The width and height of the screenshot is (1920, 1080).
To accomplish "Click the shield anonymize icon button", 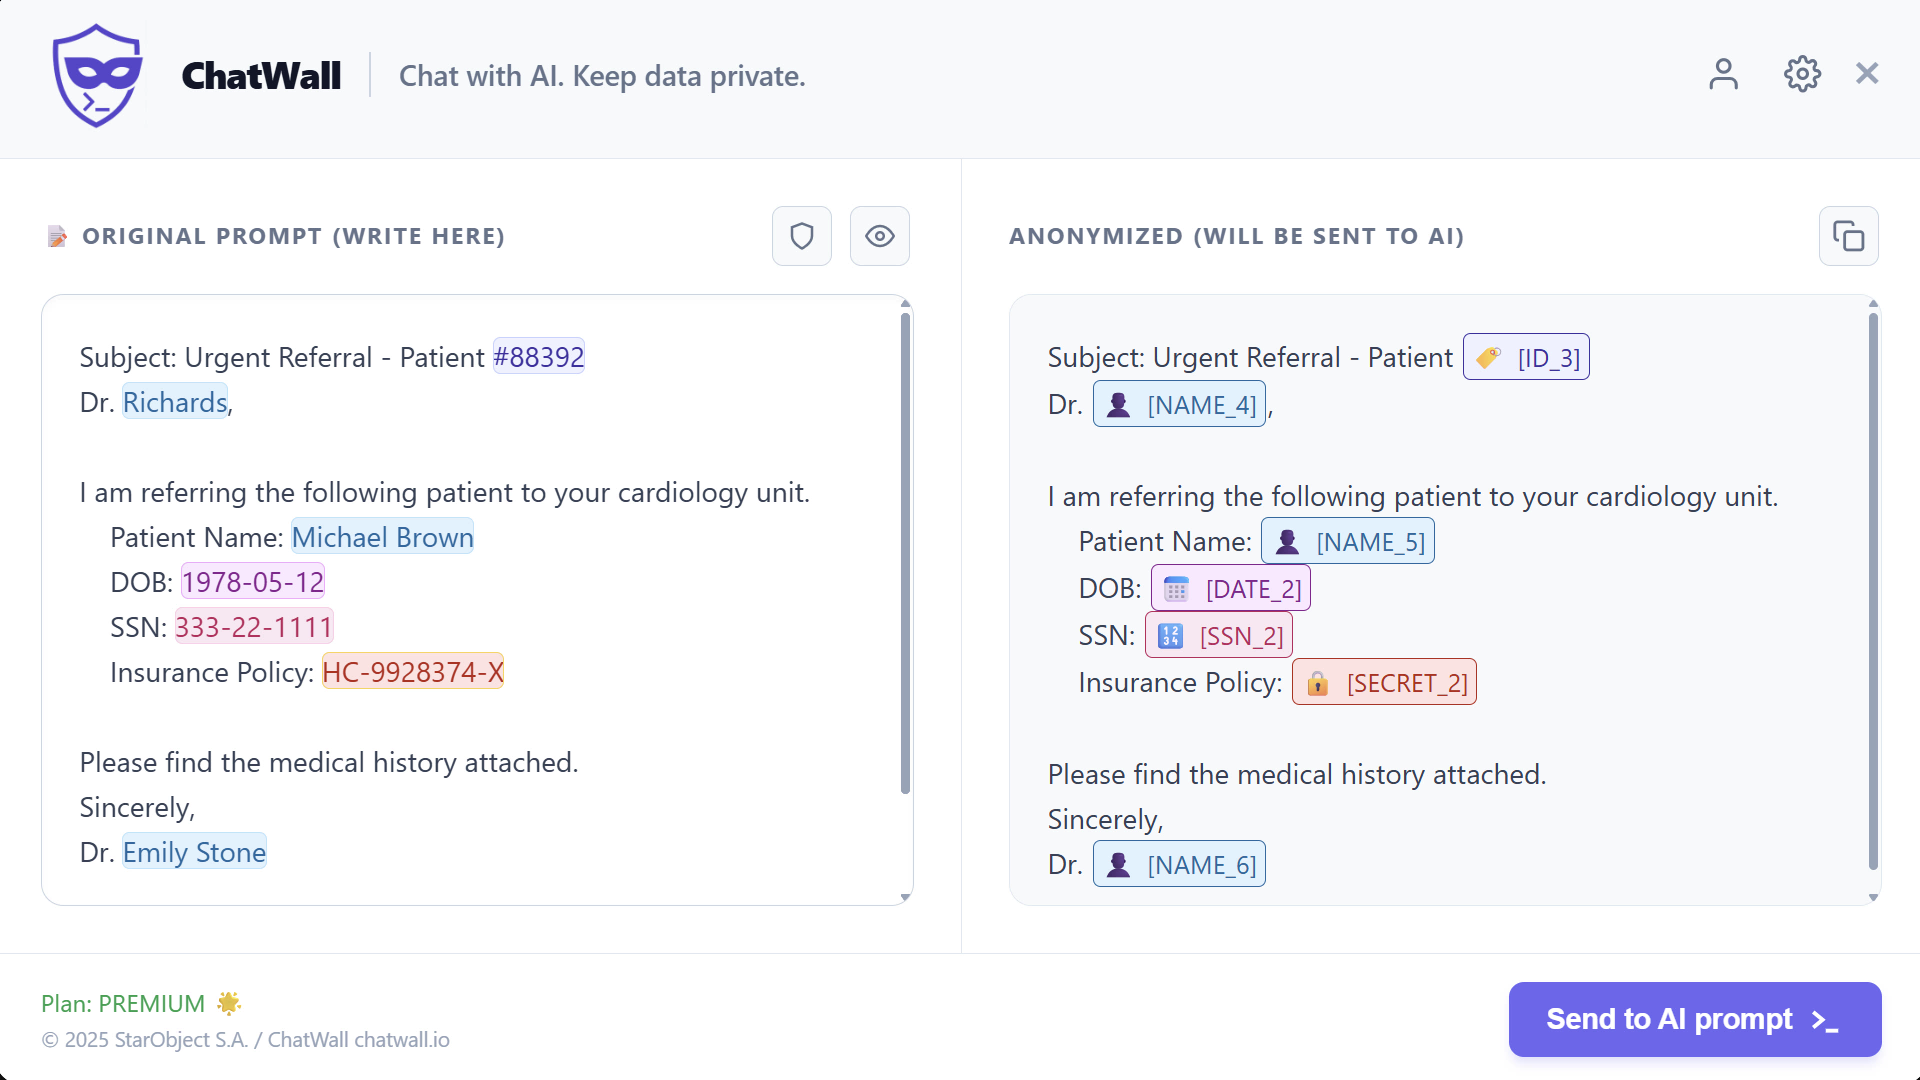I will [801, 236].
